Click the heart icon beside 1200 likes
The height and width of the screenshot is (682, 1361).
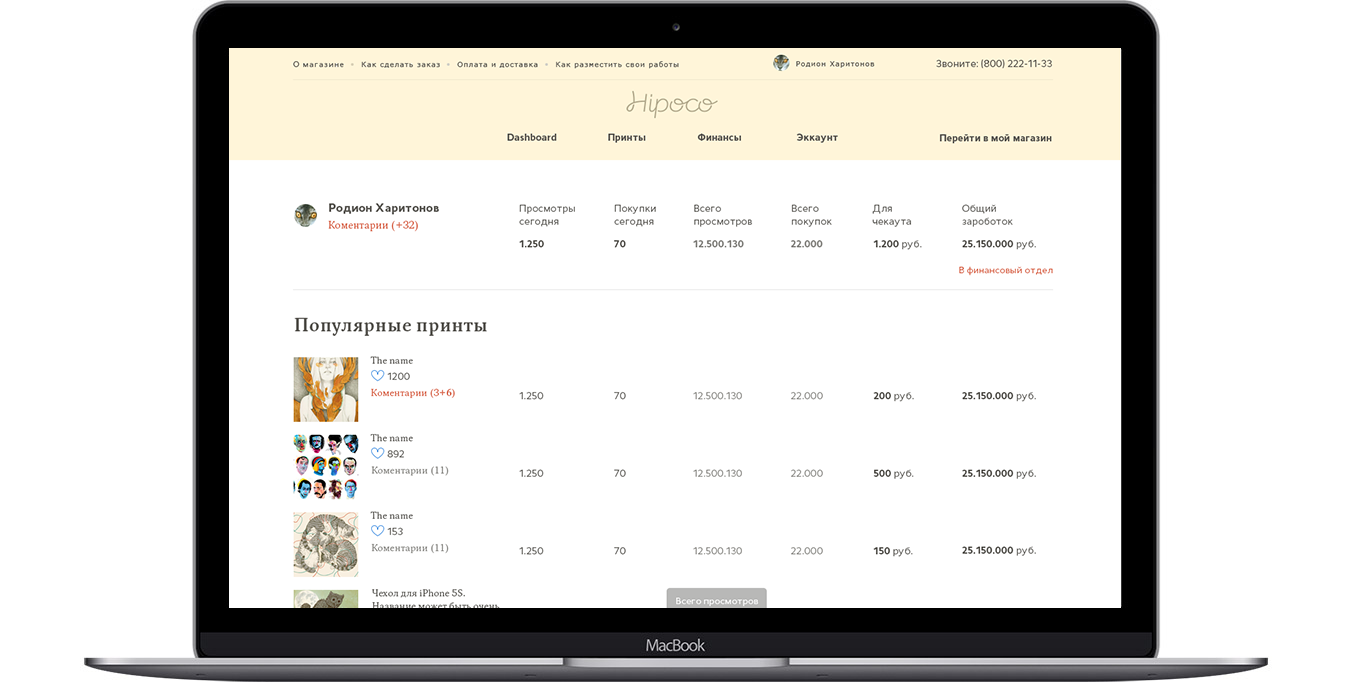[377, 376]
